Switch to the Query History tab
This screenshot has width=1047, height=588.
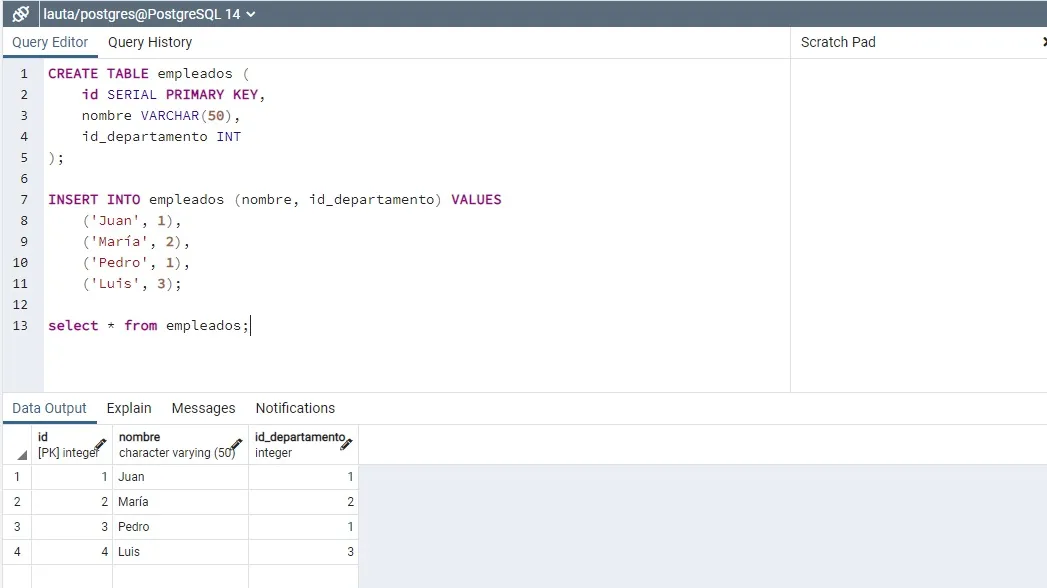[149, 42]
